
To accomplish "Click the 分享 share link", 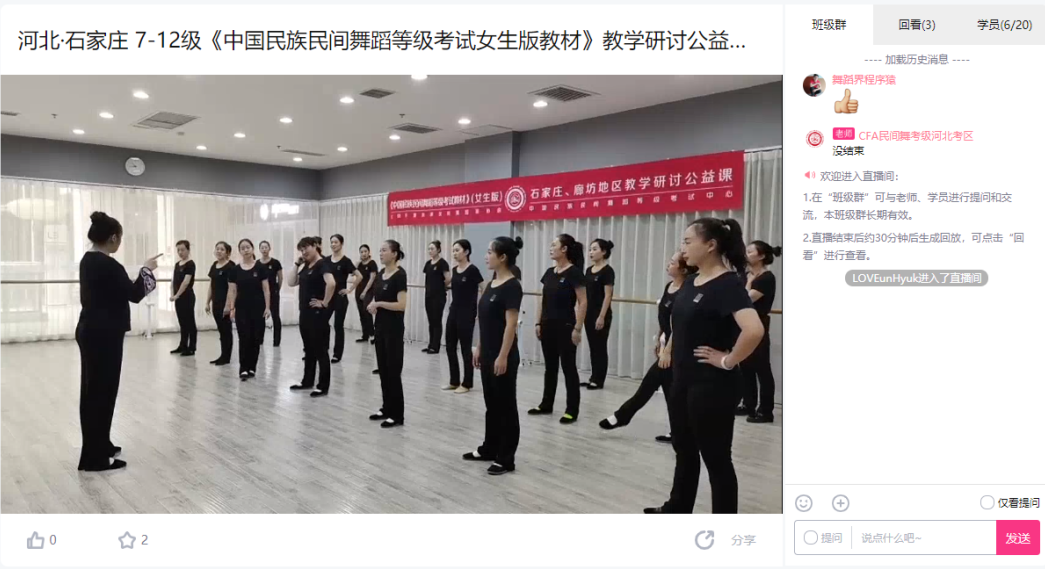I will tap(743, 540).
